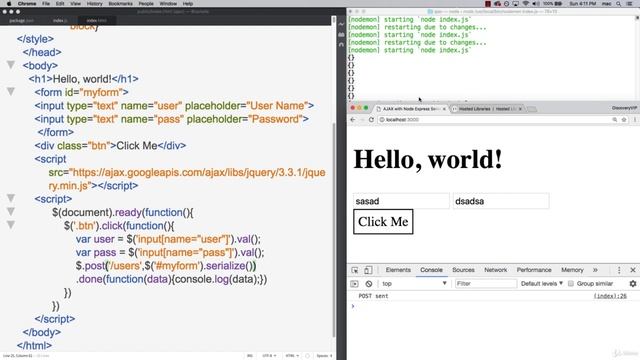This screenshot has width=640, height=360.
Task: Click the Wi-Fi icon in the menu bar
Action: tap(525, 4)
